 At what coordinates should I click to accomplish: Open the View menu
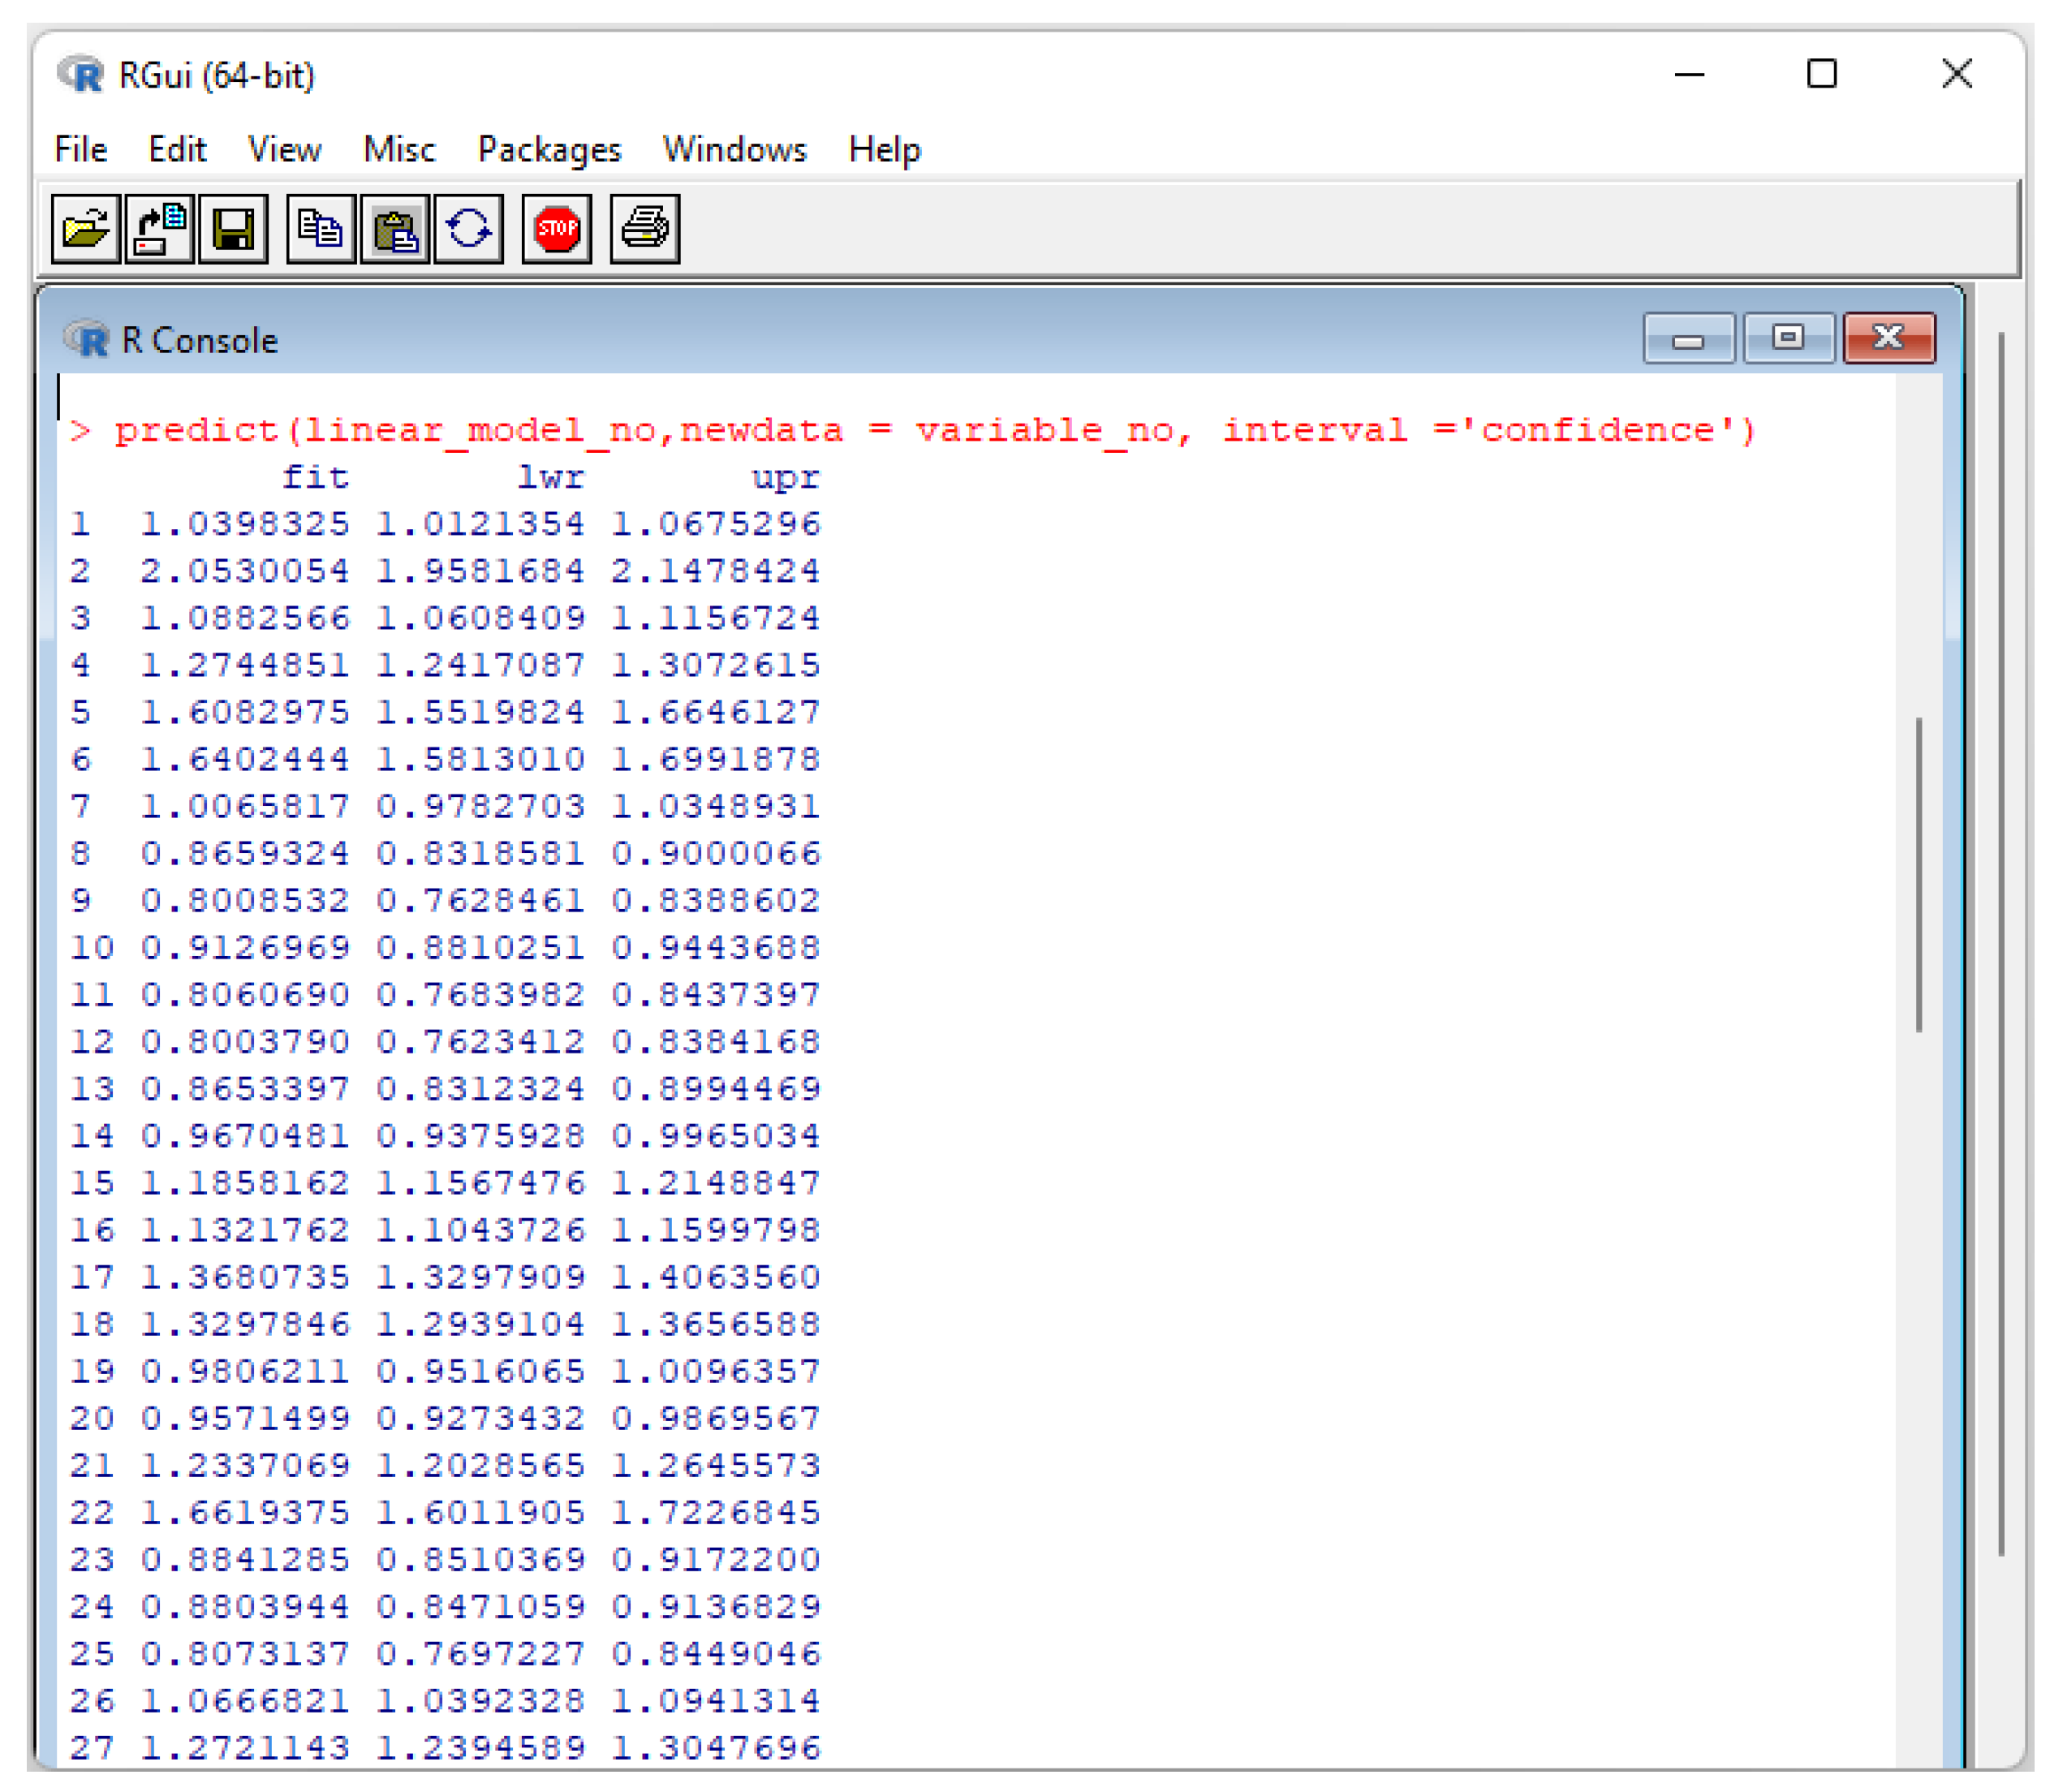coord(285,149)
